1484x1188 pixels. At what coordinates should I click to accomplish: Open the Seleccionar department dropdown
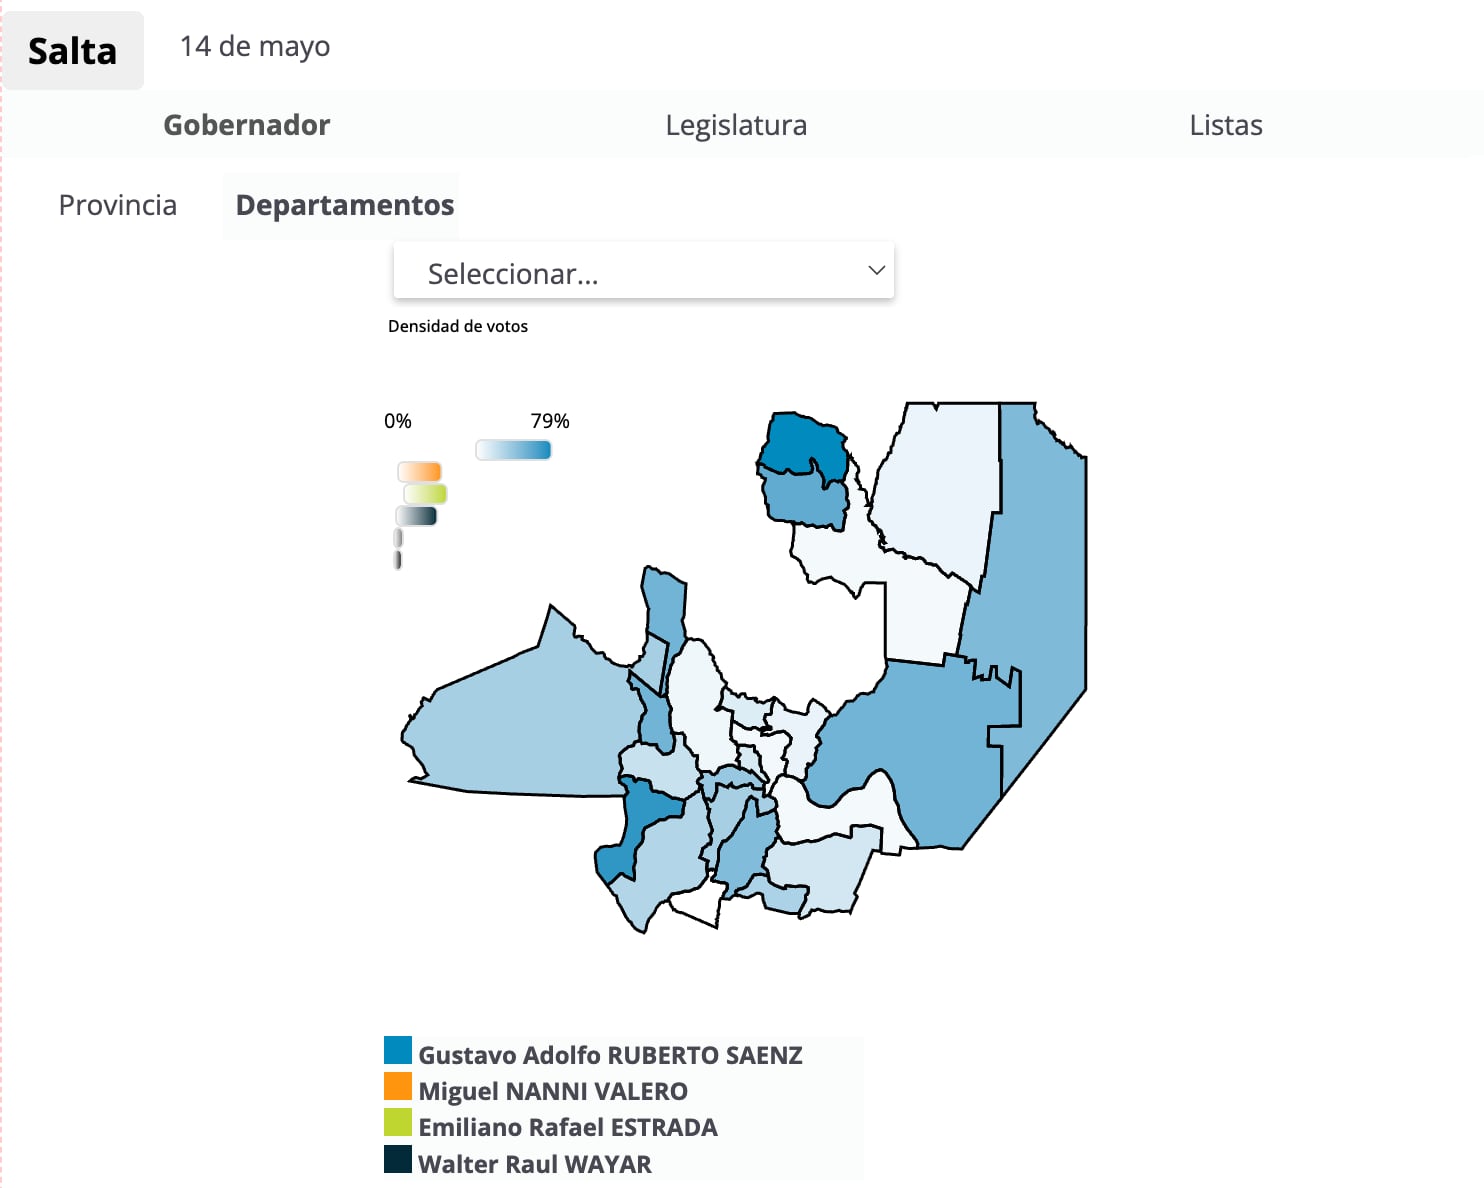click(643, 272)
